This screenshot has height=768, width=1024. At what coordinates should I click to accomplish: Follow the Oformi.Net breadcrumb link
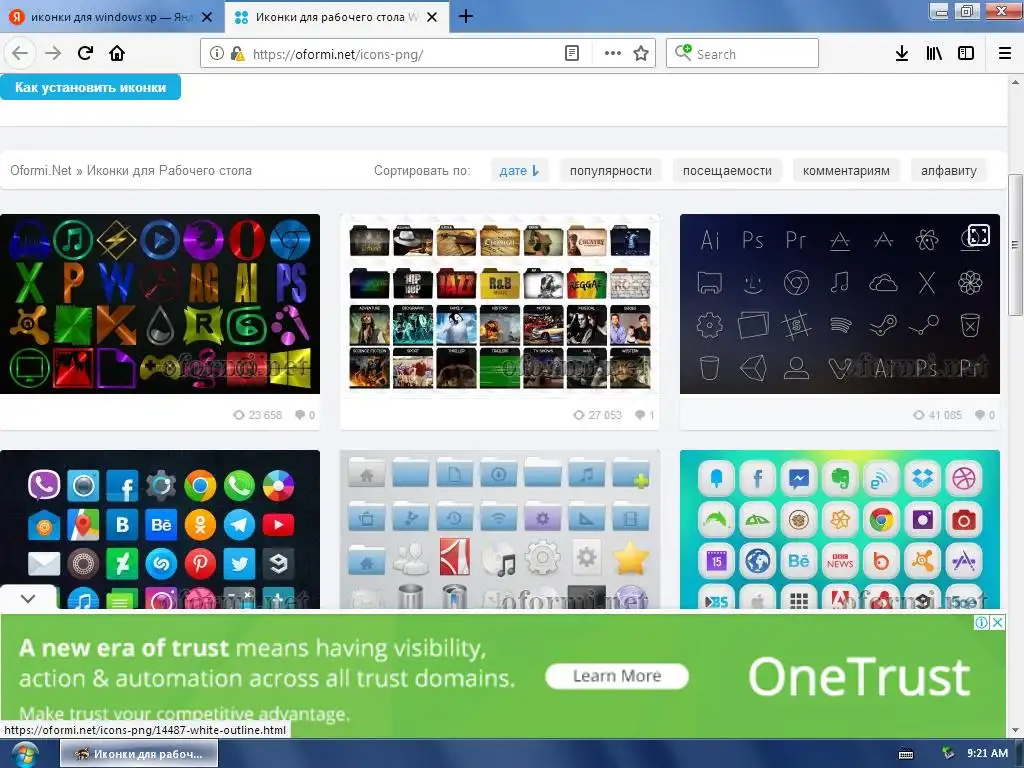[x=40, y=170]
